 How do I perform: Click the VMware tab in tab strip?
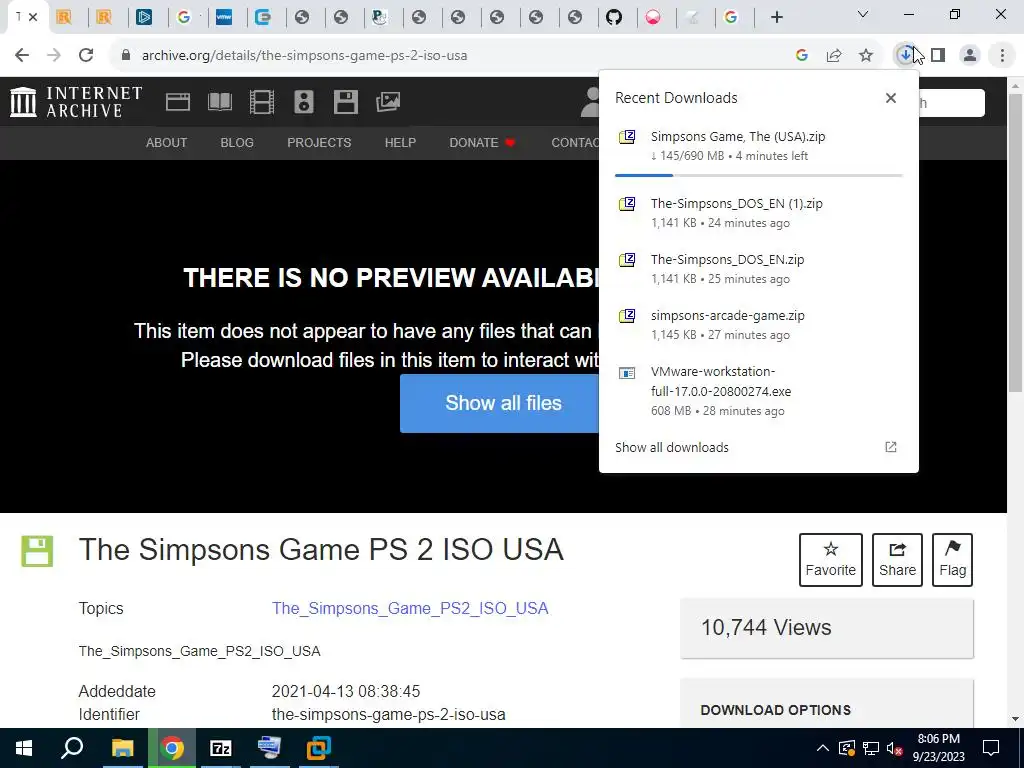[223, 17]
